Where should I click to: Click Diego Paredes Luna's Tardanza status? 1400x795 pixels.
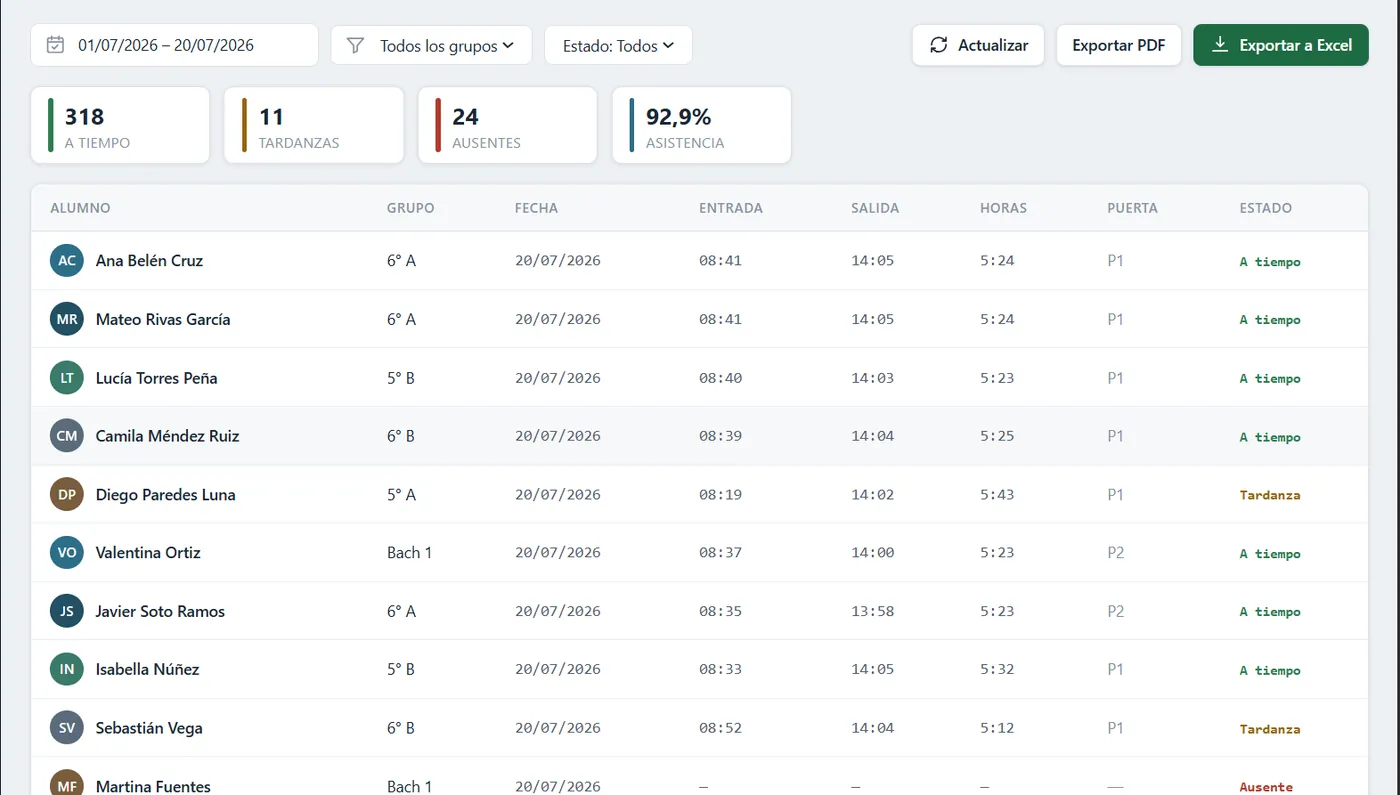(x=1270, y=495)
